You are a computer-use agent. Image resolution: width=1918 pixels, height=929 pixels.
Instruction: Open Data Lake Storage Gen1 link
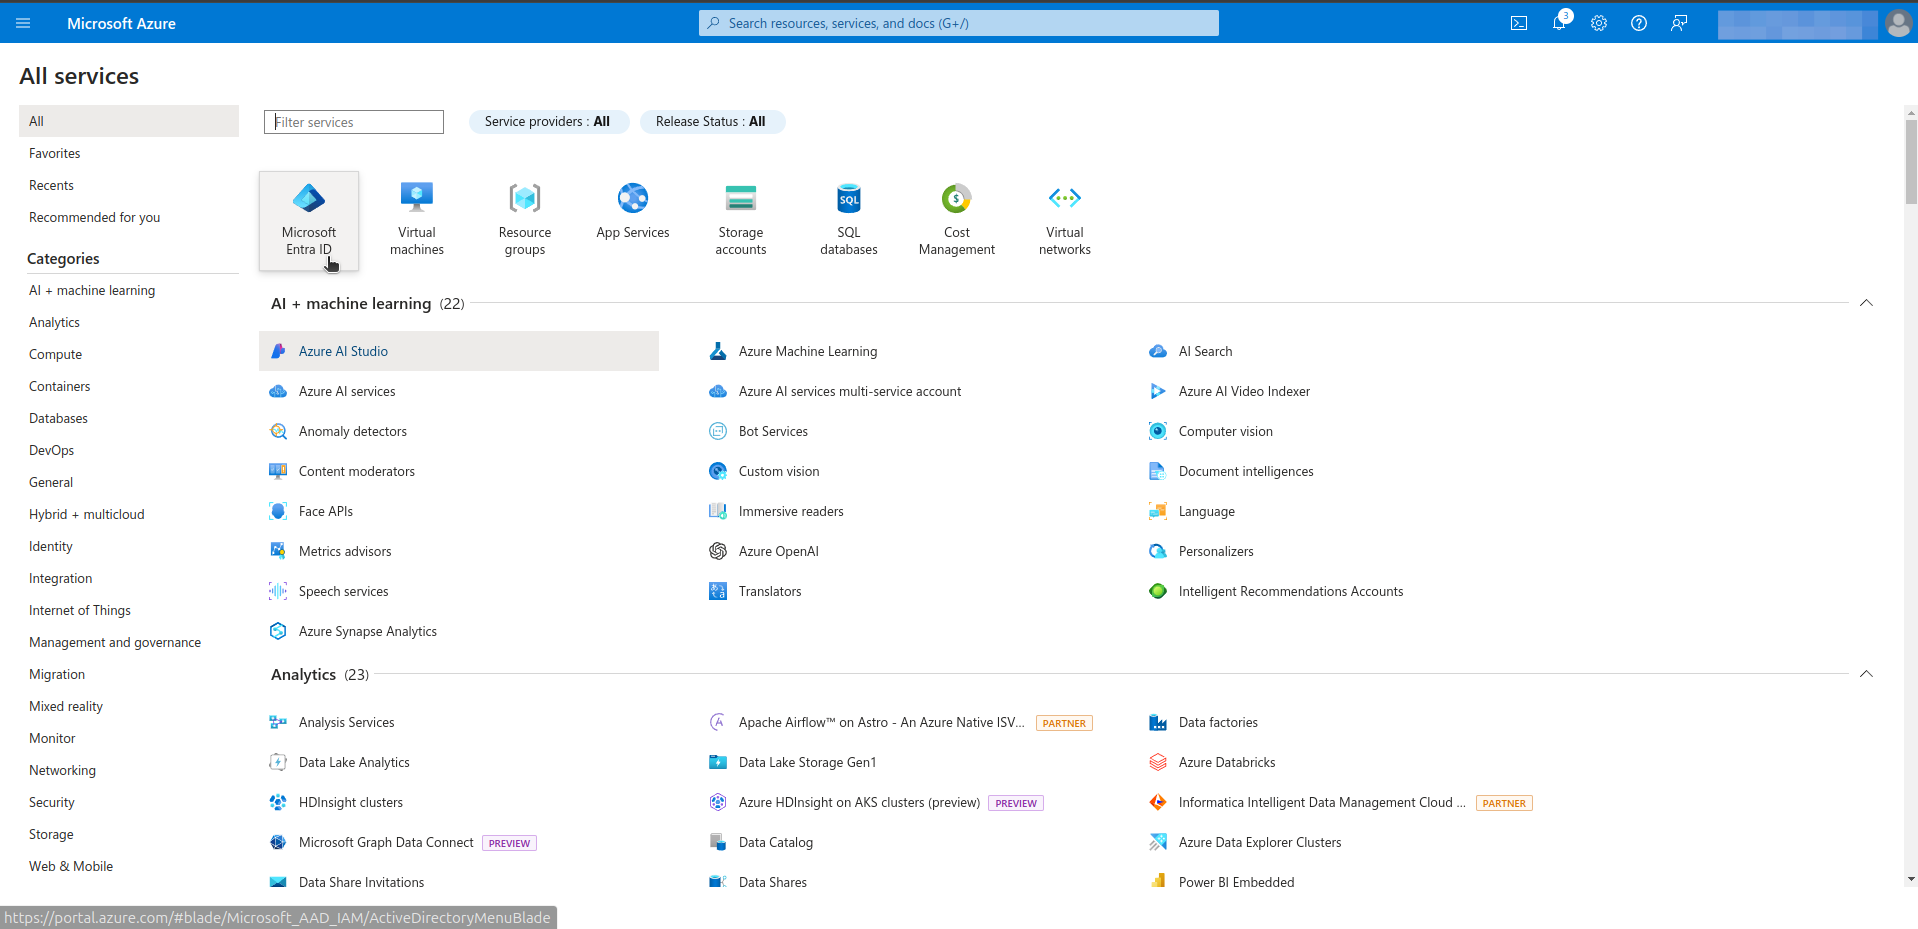click(807, 762)
